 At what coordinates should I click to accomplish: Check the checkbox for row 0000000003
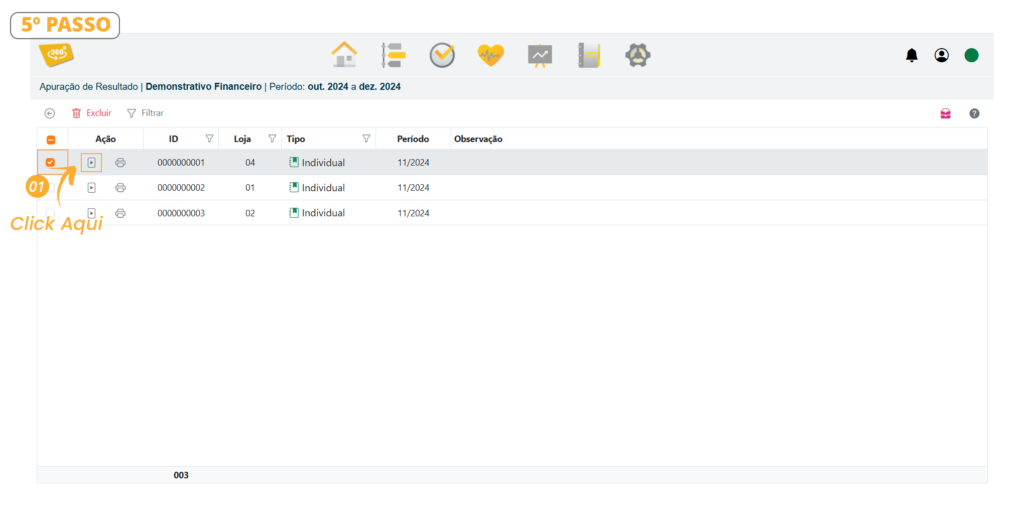click(x=50, y=213)
